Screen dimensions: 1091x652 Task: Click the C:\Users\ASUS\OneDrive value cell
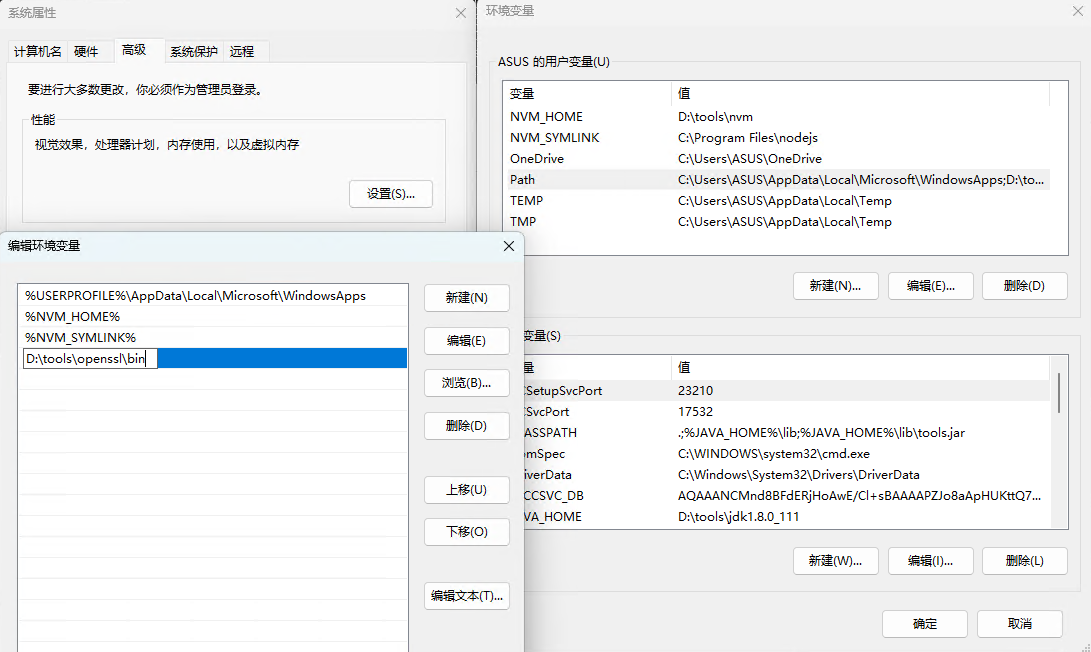click(x=750, y=159)
